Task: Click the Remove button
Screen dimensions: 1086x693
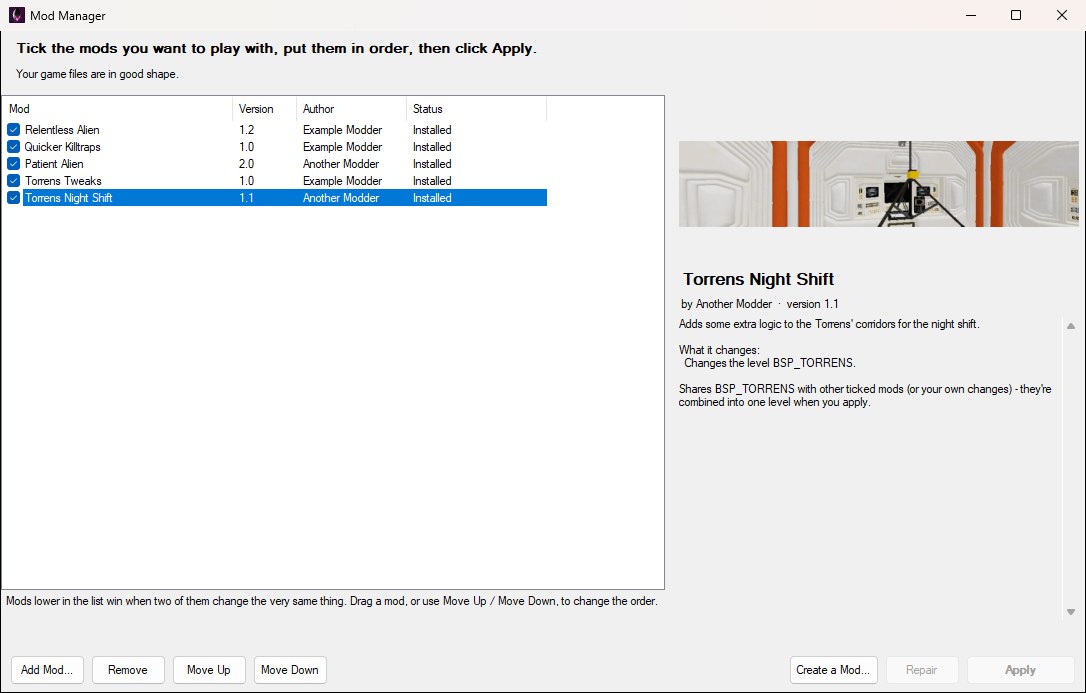Action: 128,669
